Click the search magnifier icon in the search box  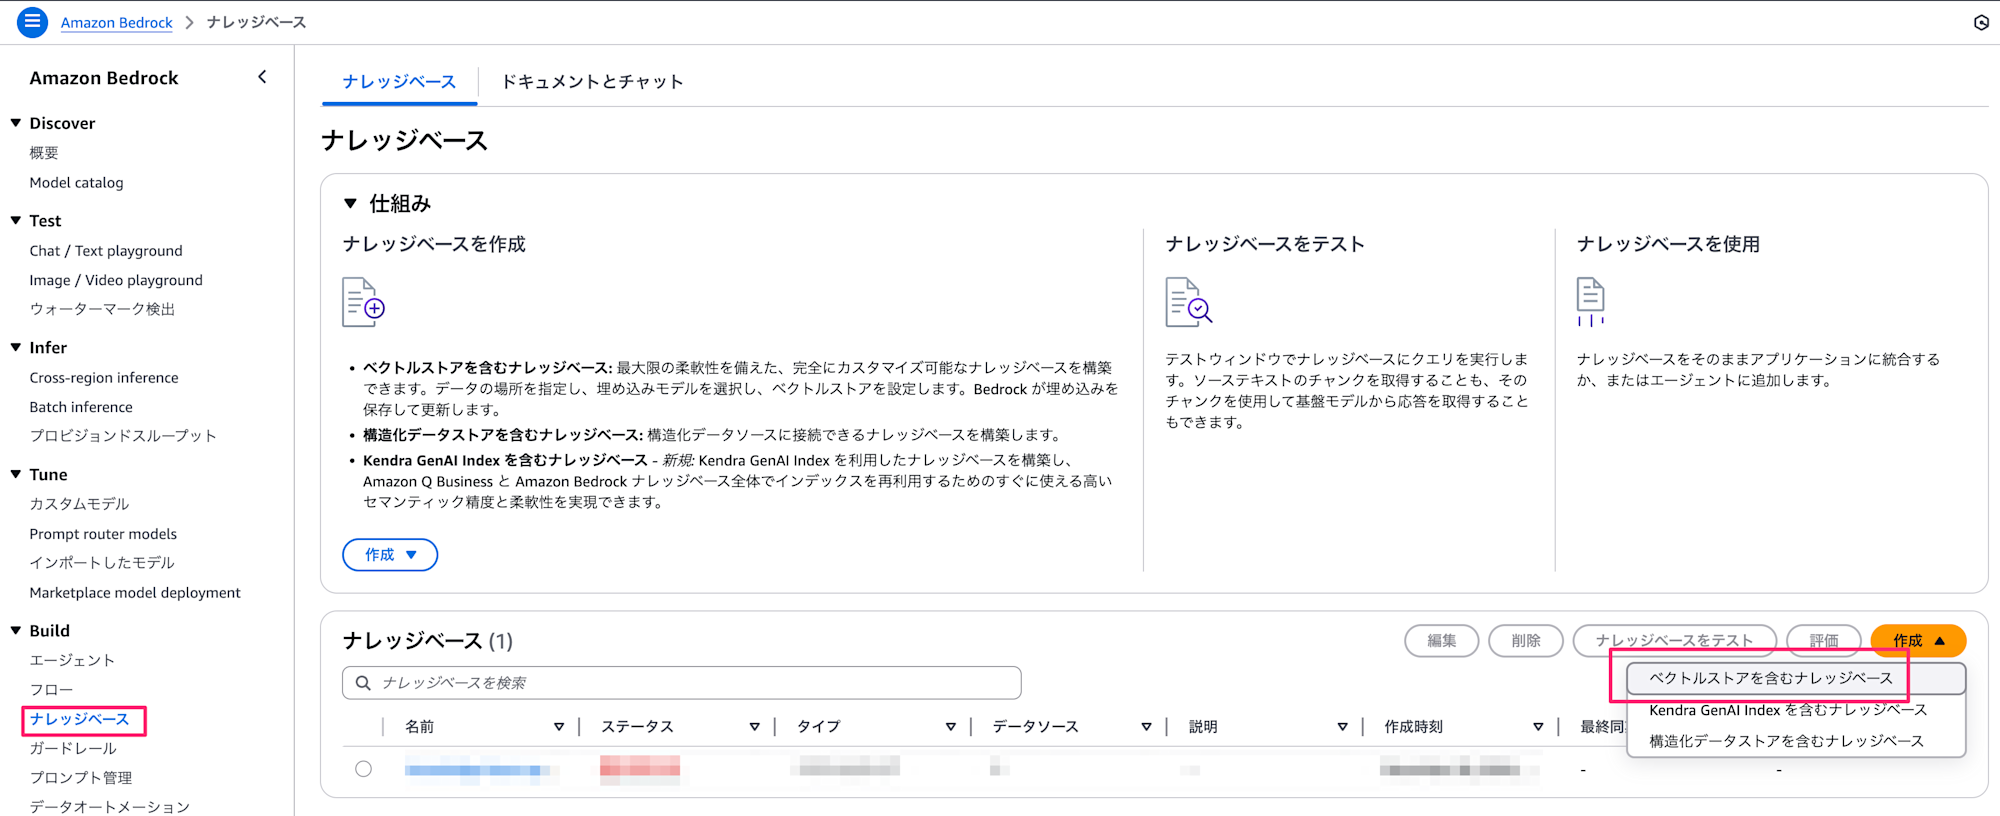(x=363, y=683)
